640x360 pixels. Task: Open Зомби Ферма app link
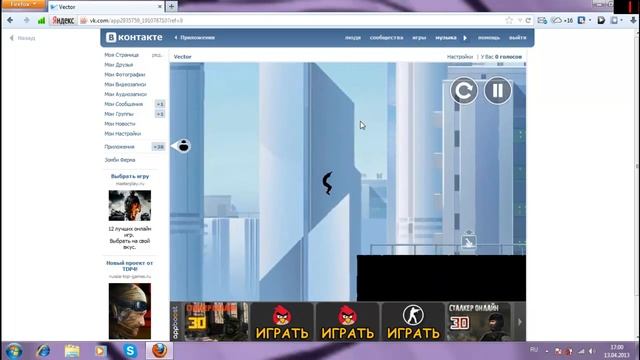[x=120, y=160]
